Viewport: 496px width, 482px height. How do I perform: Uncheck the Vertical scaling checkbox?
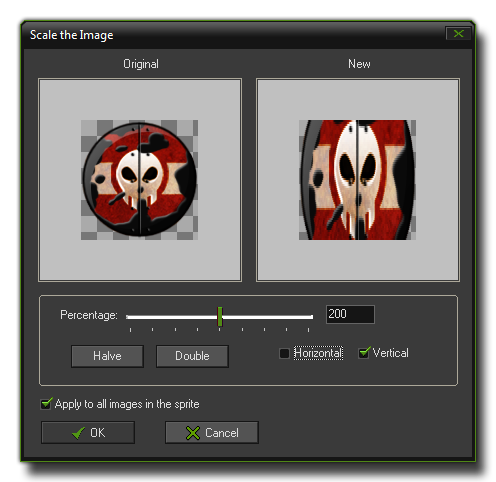point(363,353)
